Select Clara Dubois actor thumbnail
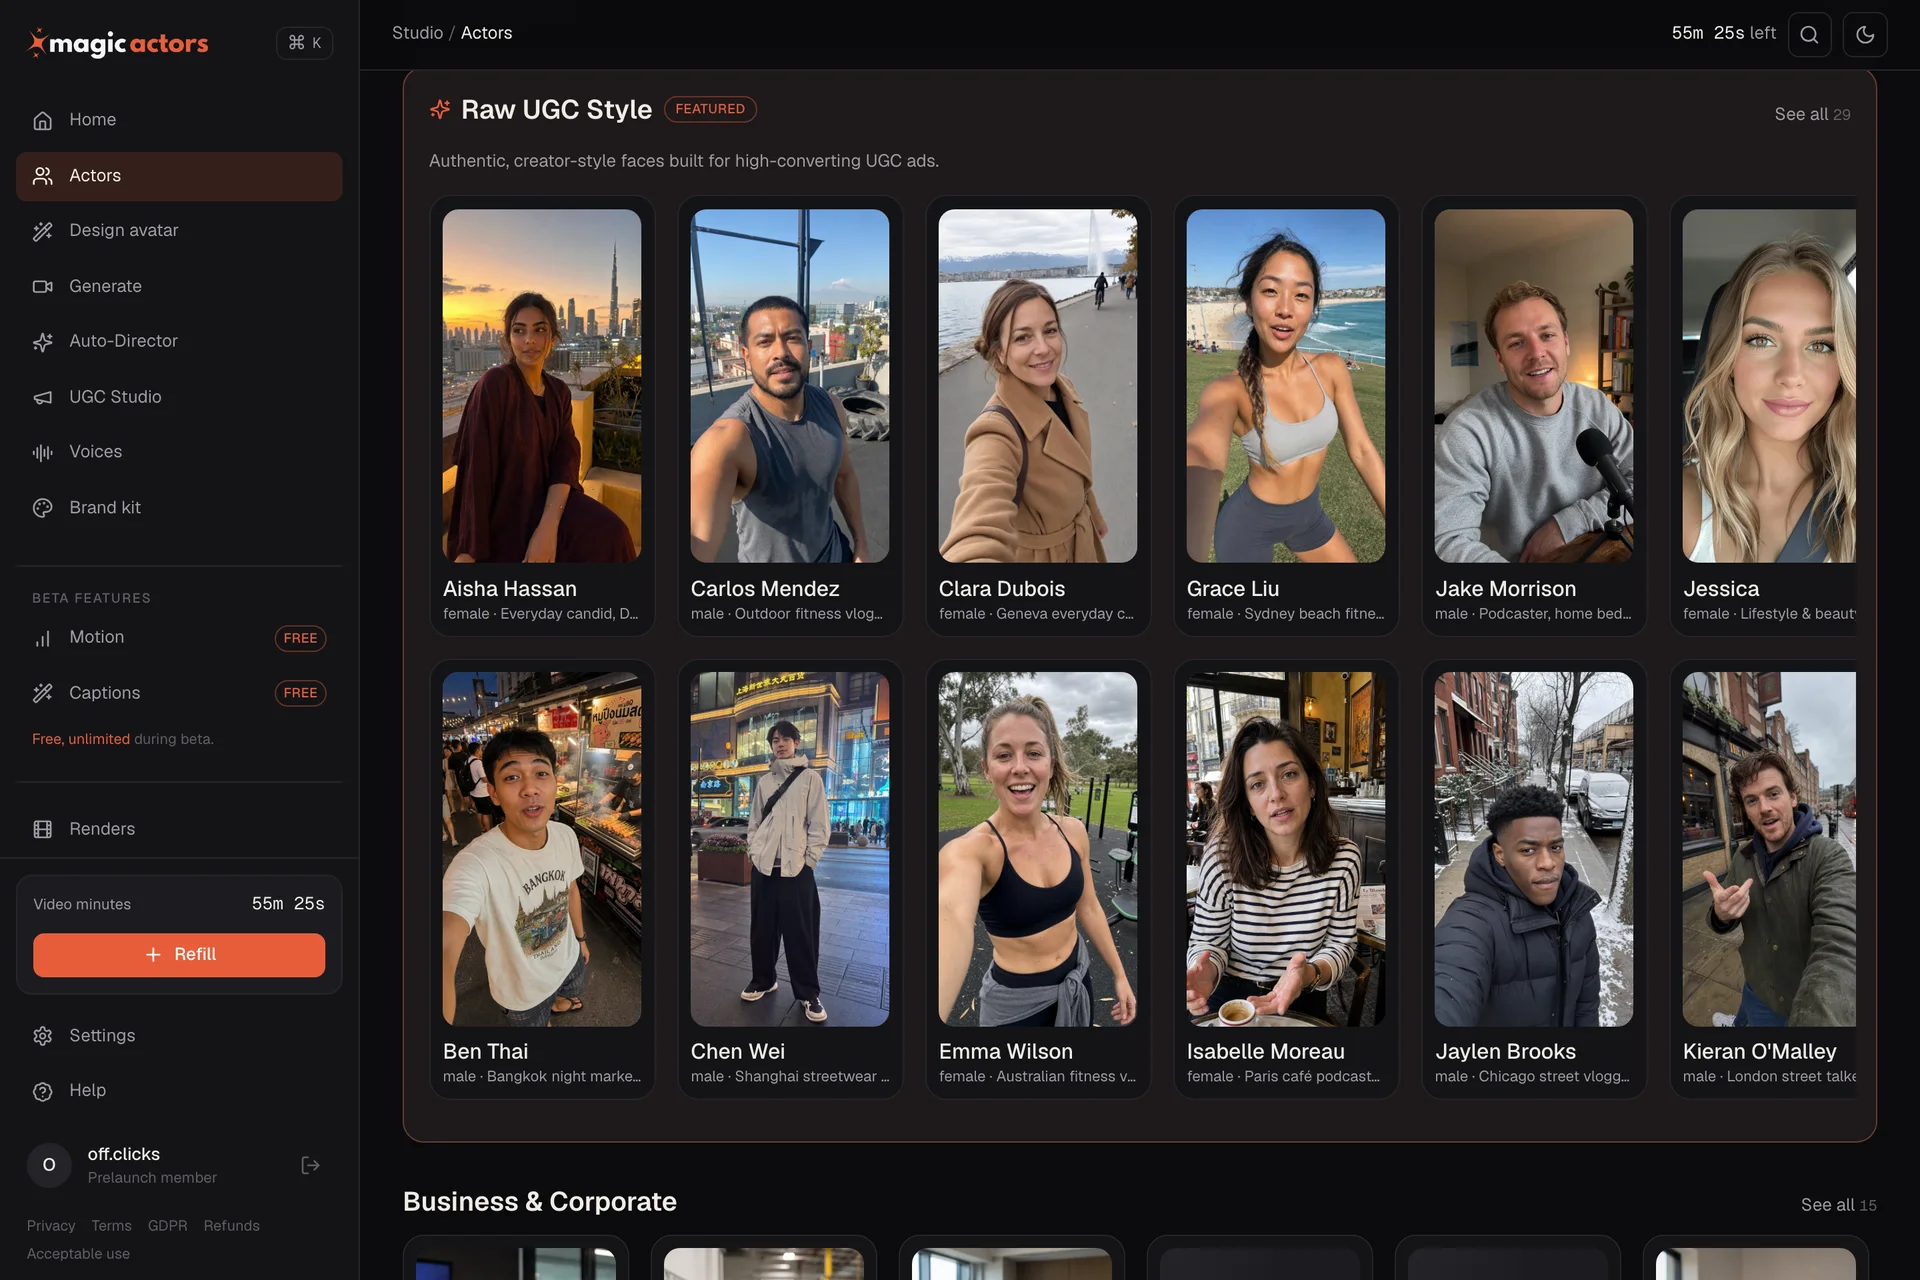 [x=1037, y=386]
